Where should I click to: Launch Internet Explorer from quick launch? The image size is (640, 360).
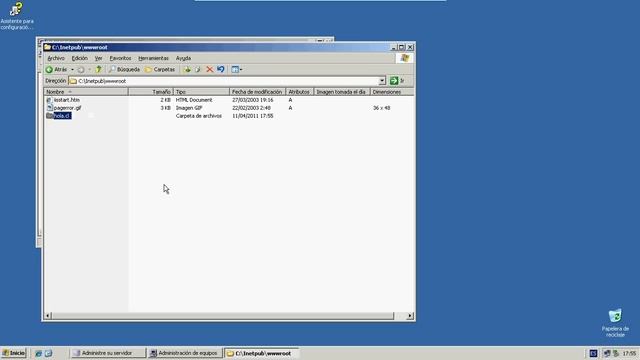pyautogui.click(x=39, y=353)
